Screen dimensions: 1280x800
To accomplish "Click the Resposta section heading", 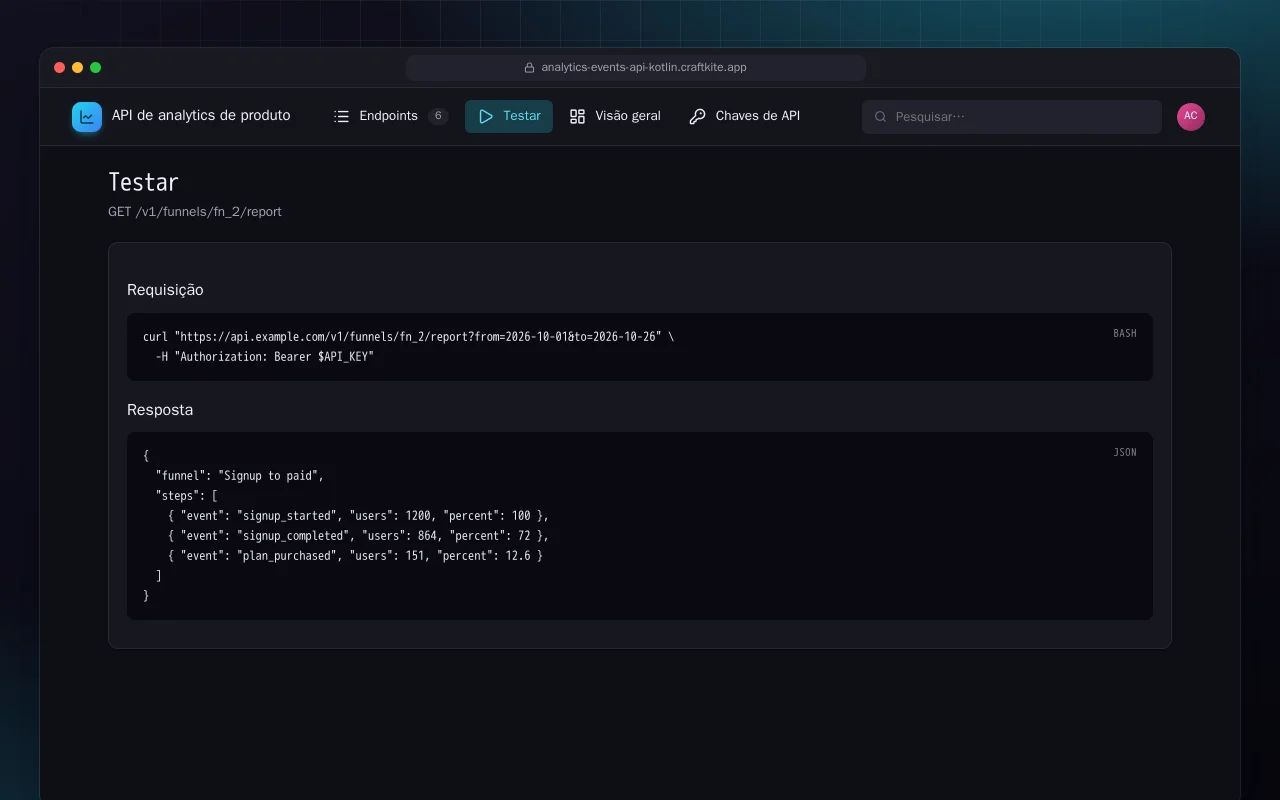I will coord(160,410).
